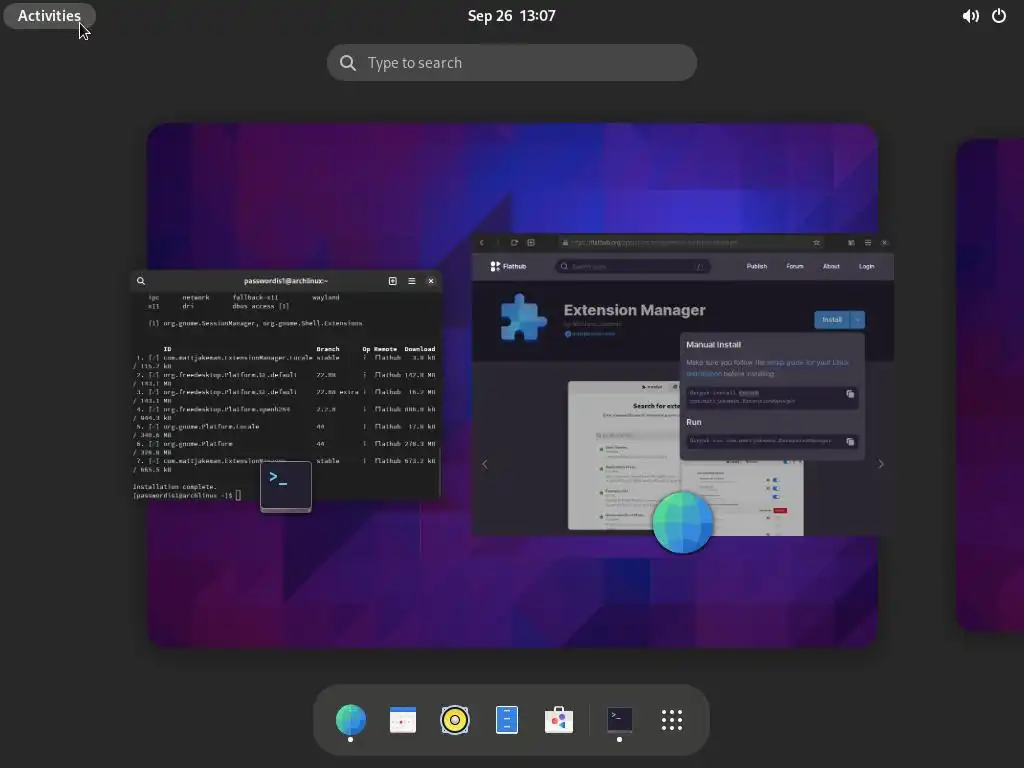Click the browser reload button
Viewport: 1024px width, 768px height.
point(514,242)
